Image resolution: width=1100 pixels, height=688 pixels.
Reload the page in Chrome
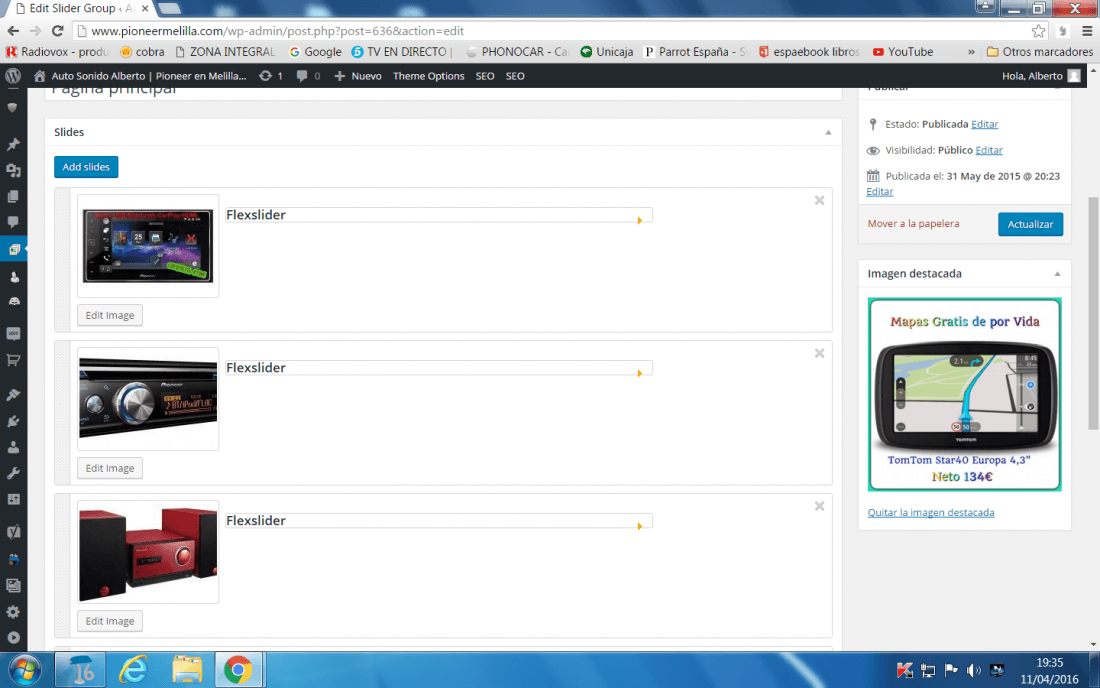pos(58,31)
